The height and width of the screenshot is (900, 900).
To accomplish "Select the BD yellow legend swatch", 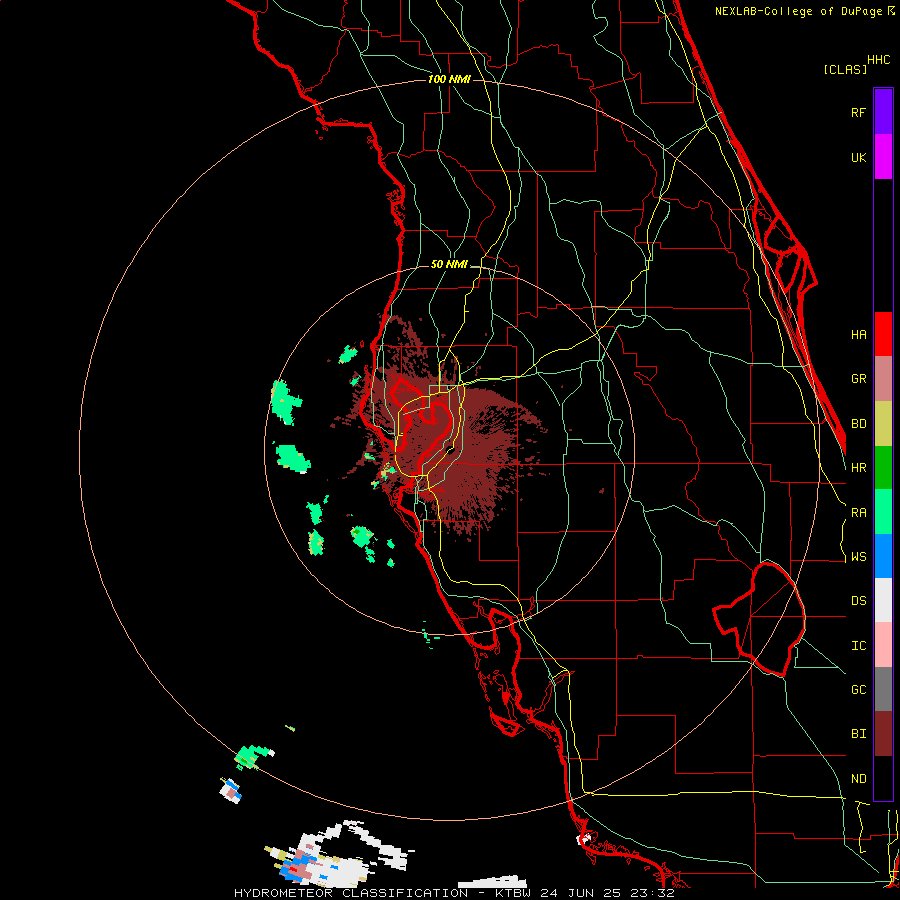I will [x=883, y=424].
